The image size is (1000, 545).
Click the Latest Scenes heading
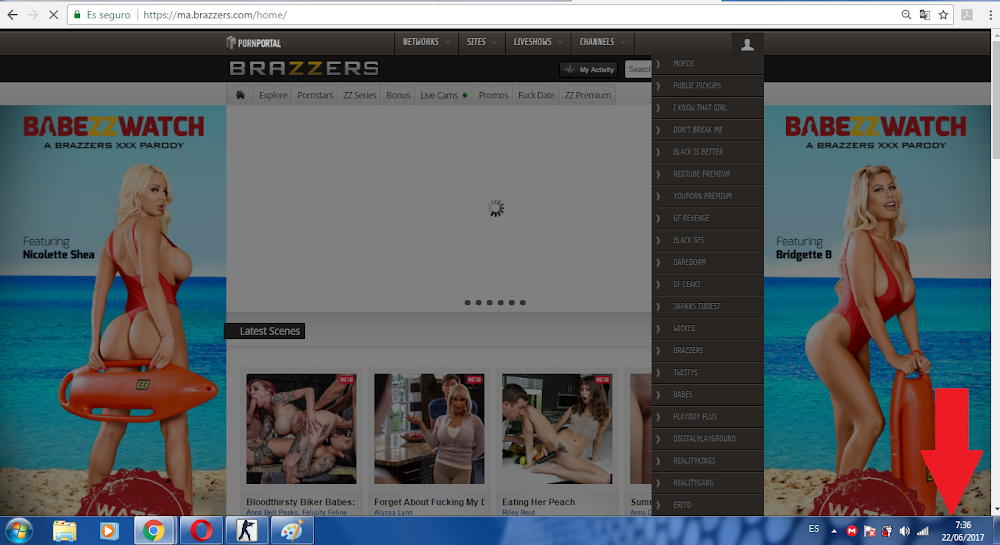(x=268, y=331)
